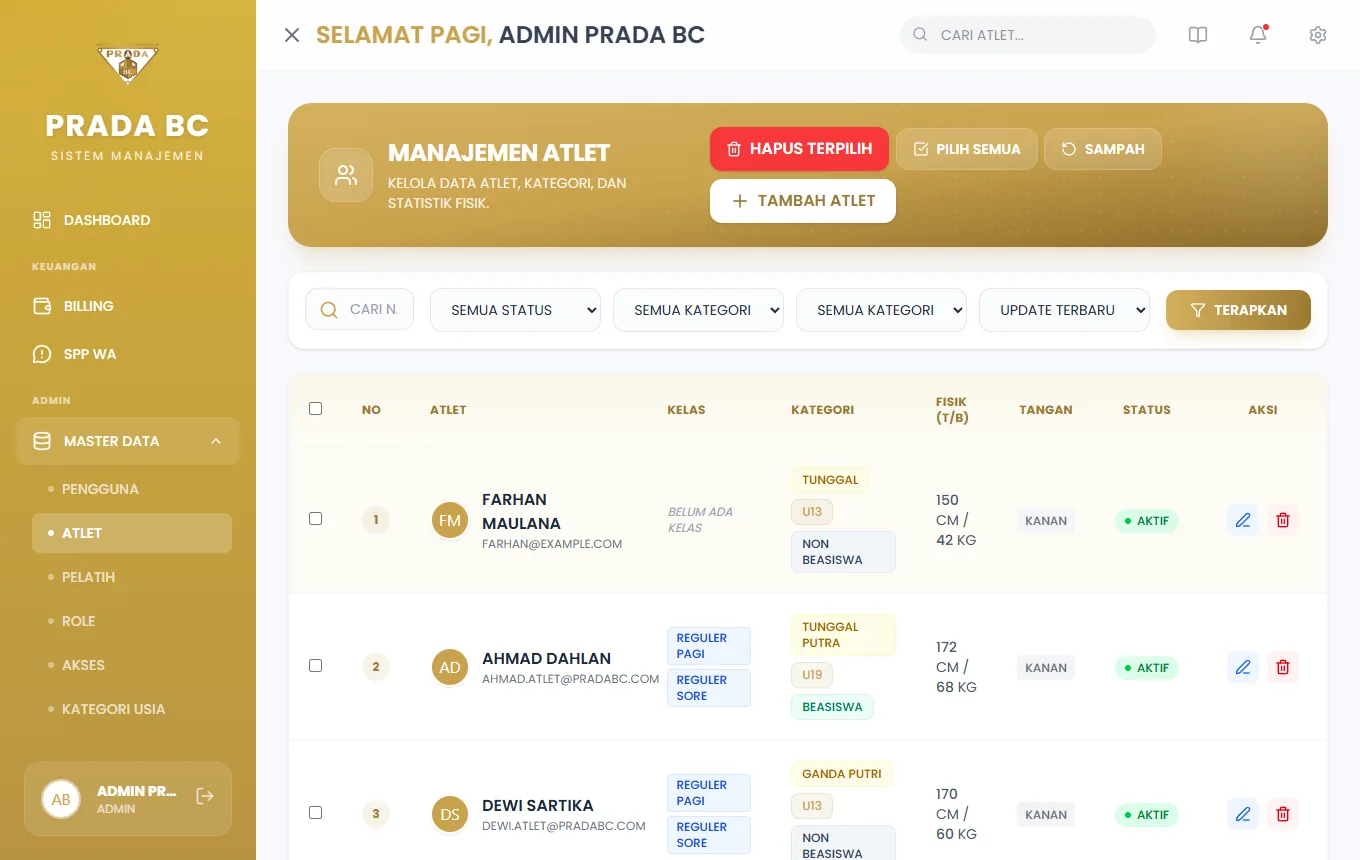1360x860 pixels.
Task: Open SPP WA in sidebar
Action: point(128,354)
